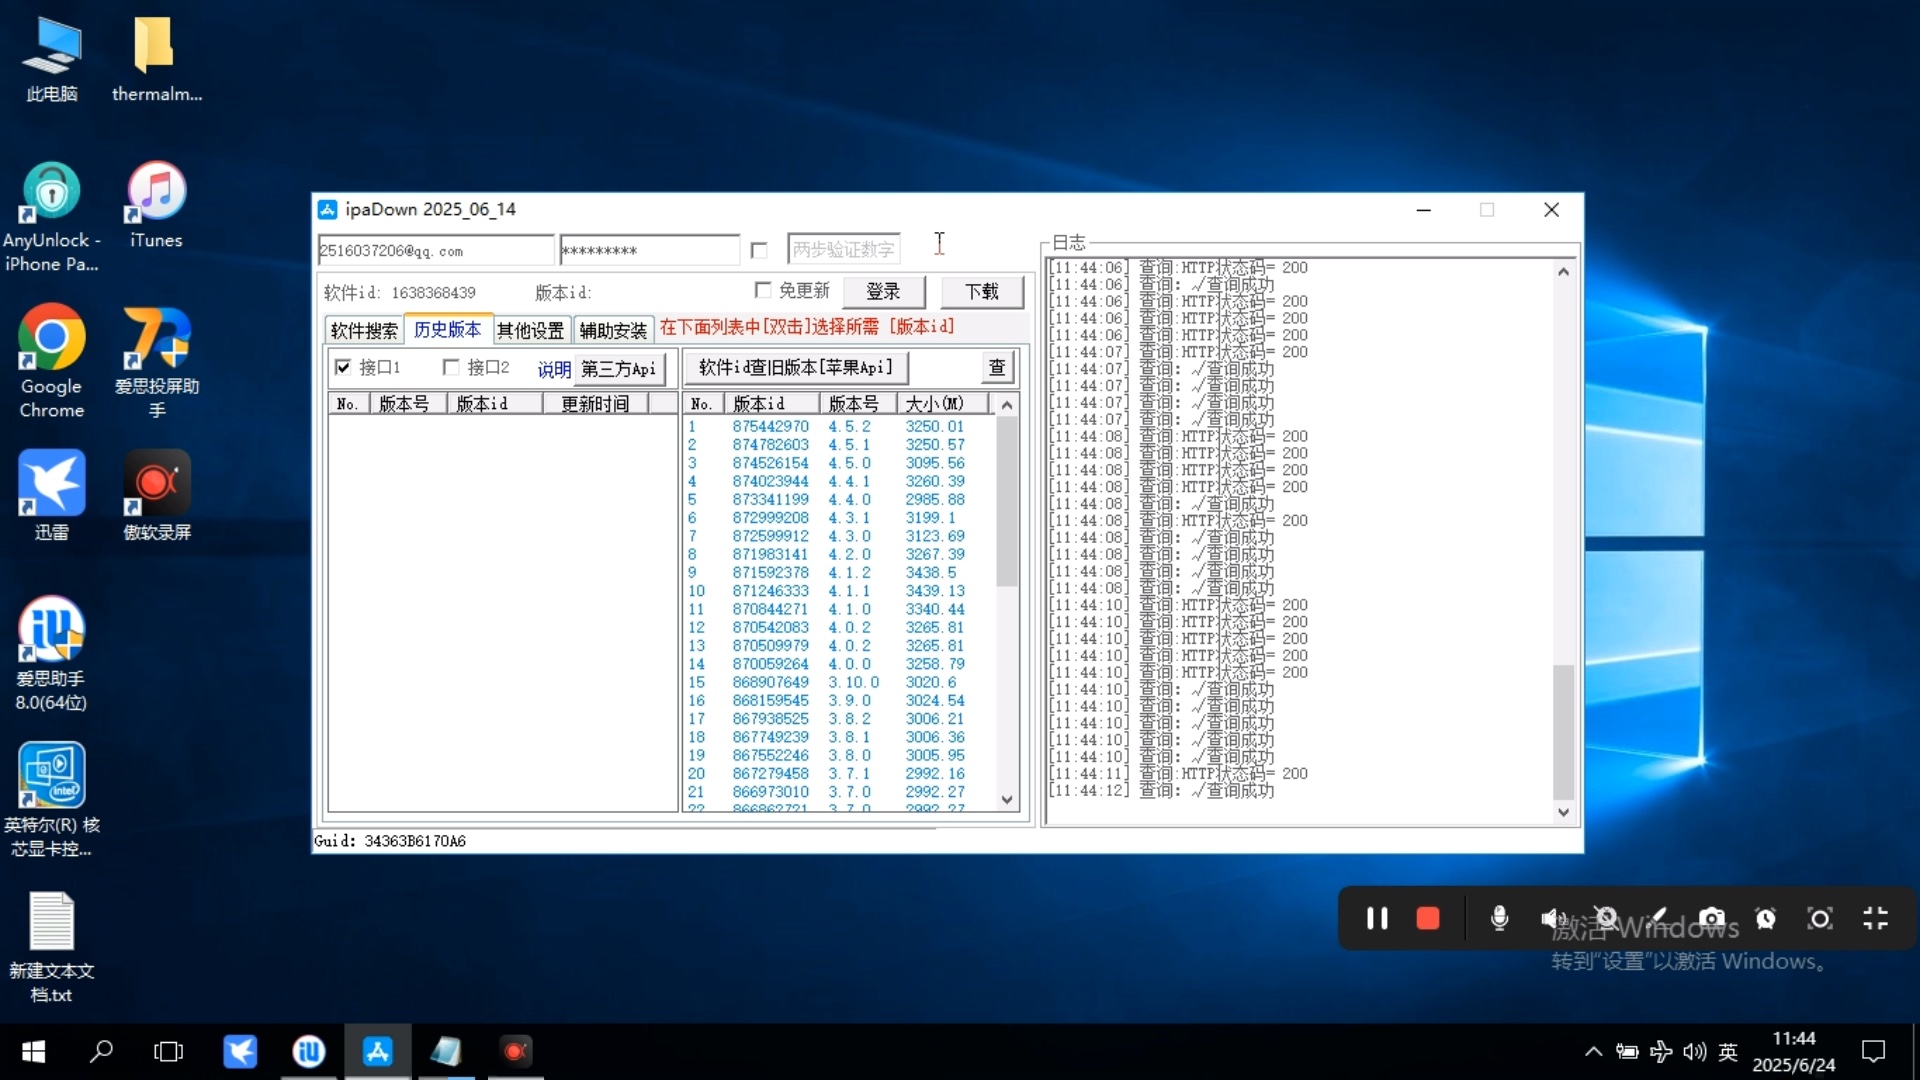The height and width of the screenshot is (1080, 1920).
Task: Switch to the 软件搜索 tab
Action: (364, 330)
